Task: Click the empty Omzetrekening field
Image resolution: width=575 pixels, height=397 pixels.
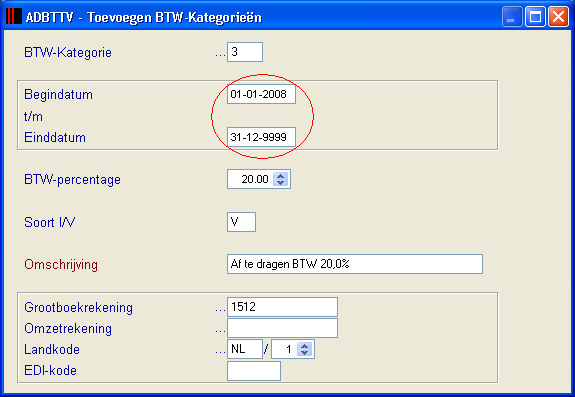Action: [x=282, y=328]
